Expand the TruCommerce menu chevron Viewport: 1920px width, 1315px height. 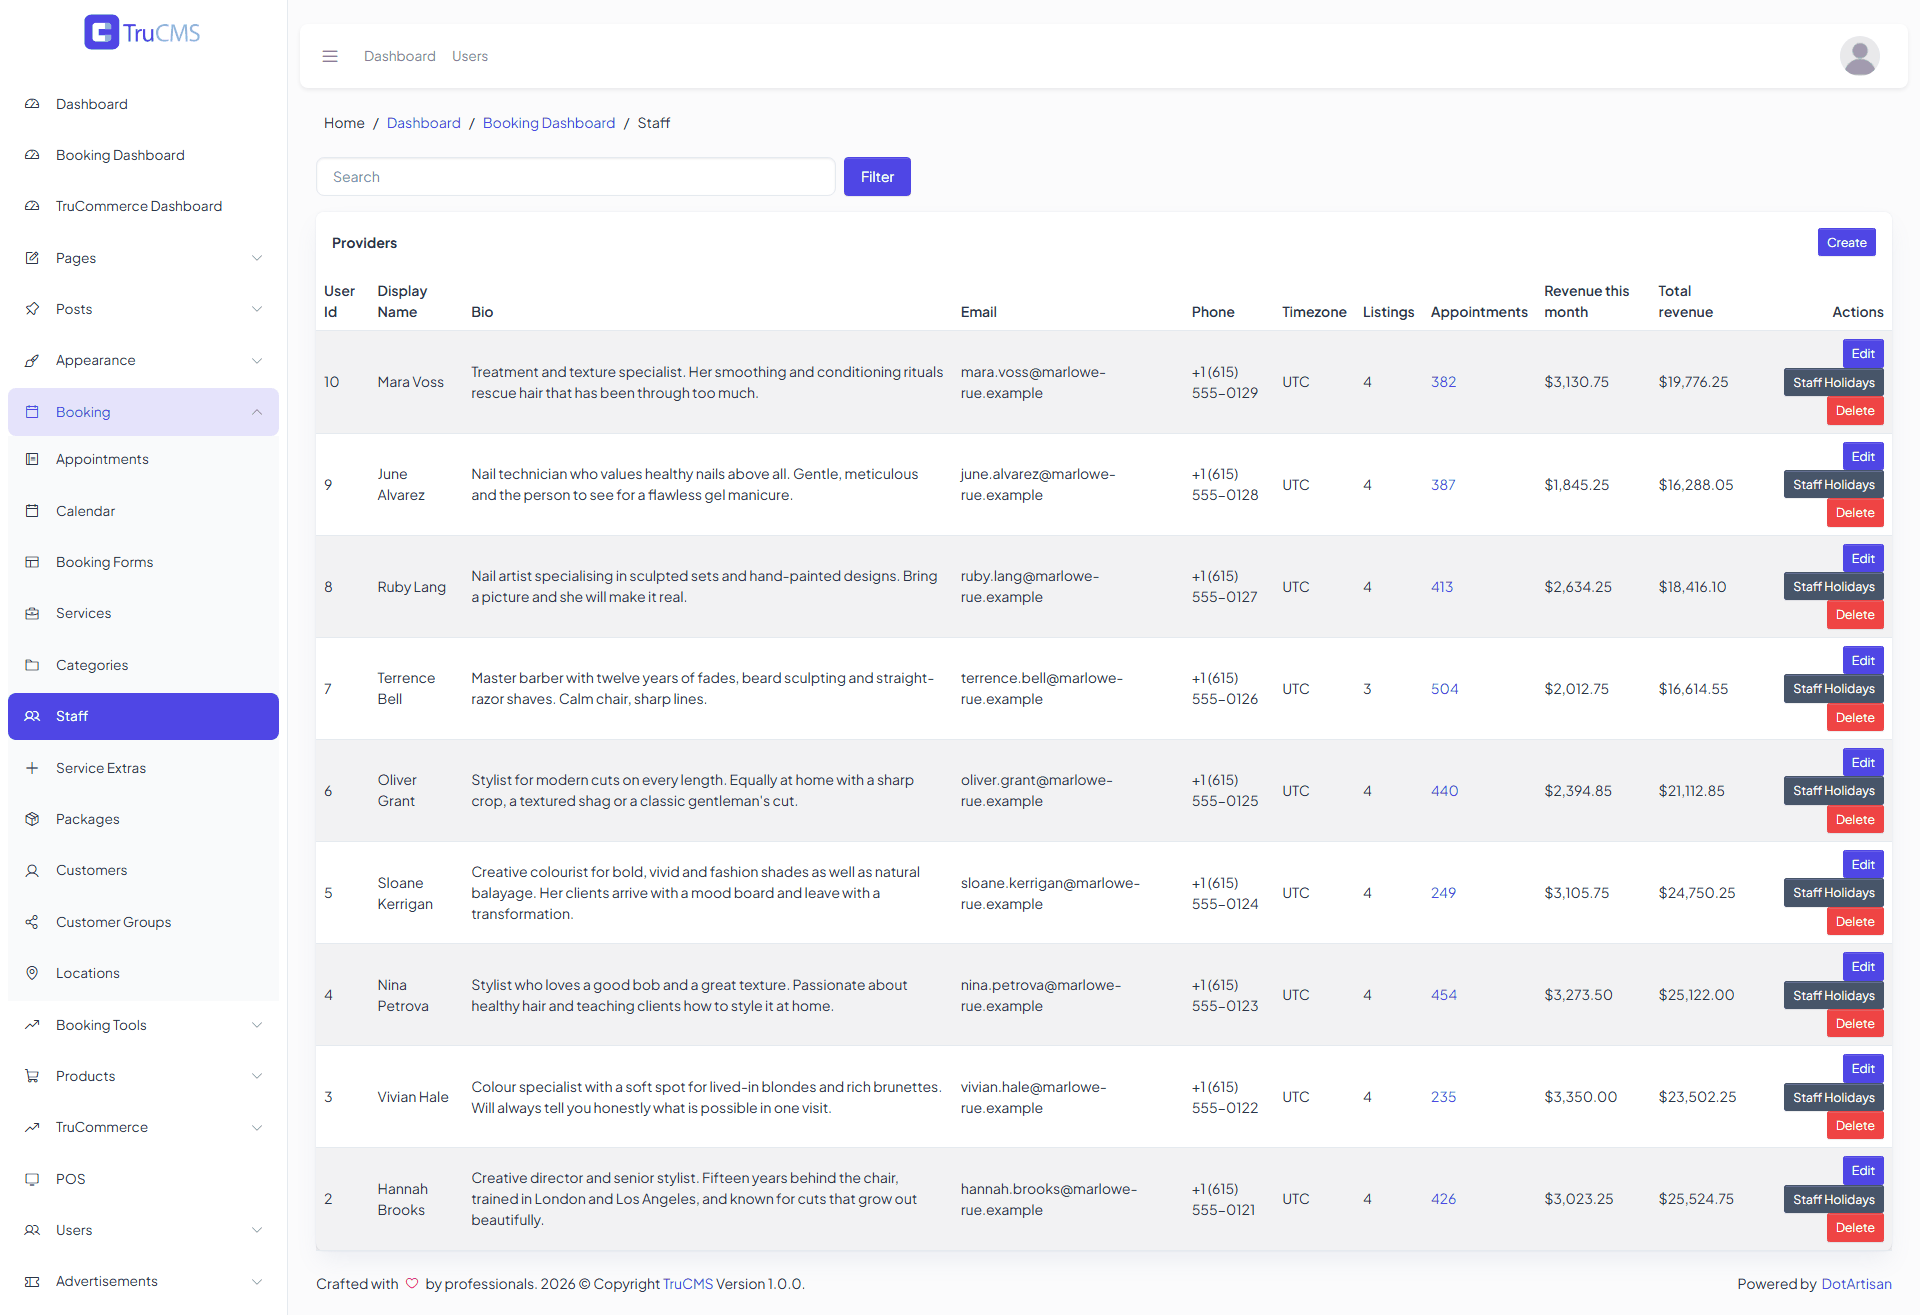click(x=257, y=1127)
